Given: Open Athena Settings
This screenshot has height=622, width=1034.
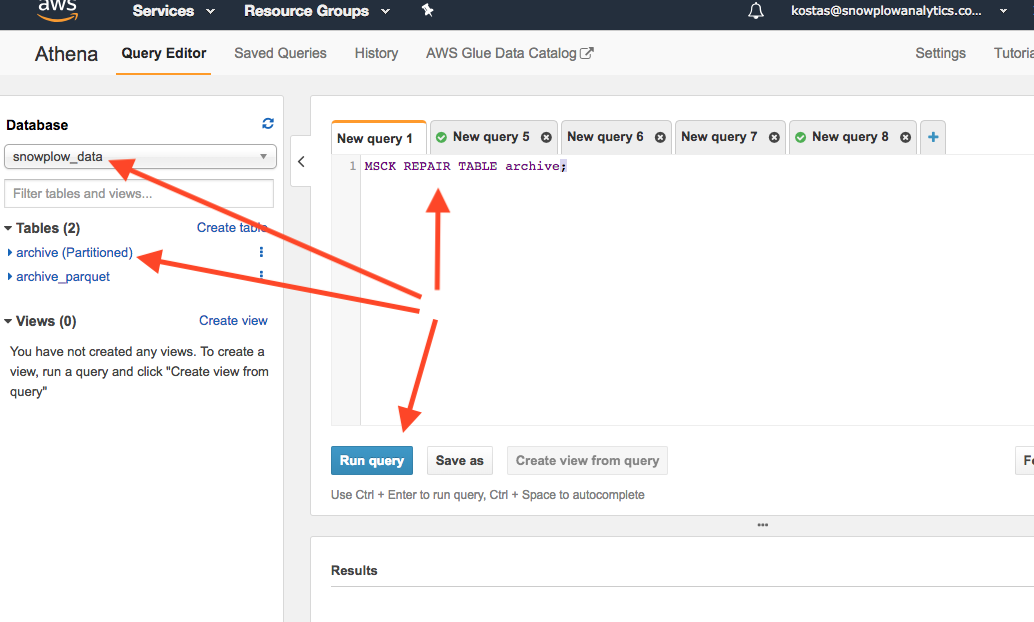Looking at the screenshot, I should tap(940, 53).
